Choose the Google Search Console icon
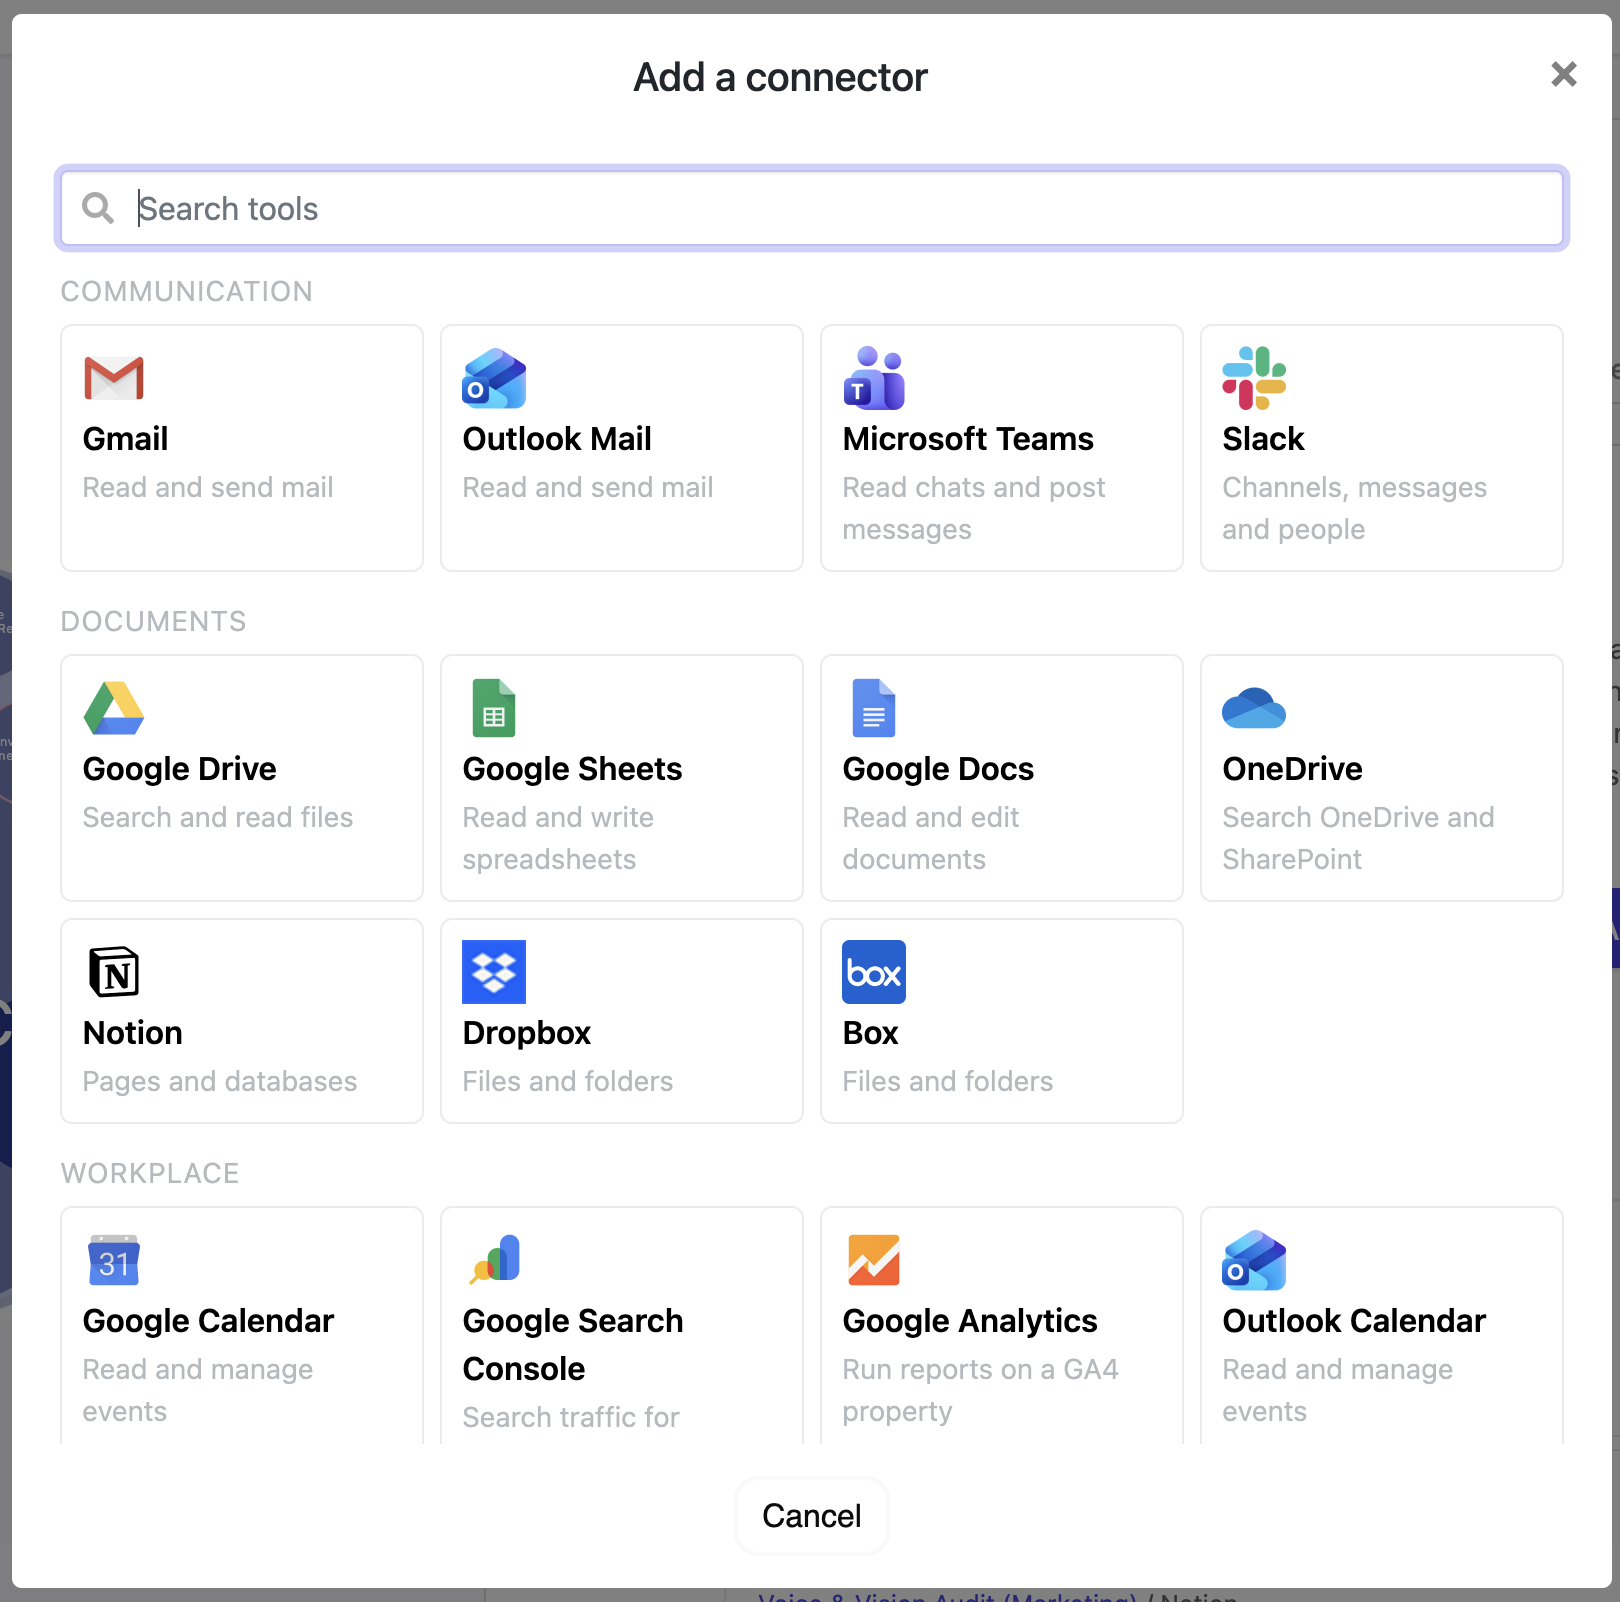 (x=494, y=1260)
